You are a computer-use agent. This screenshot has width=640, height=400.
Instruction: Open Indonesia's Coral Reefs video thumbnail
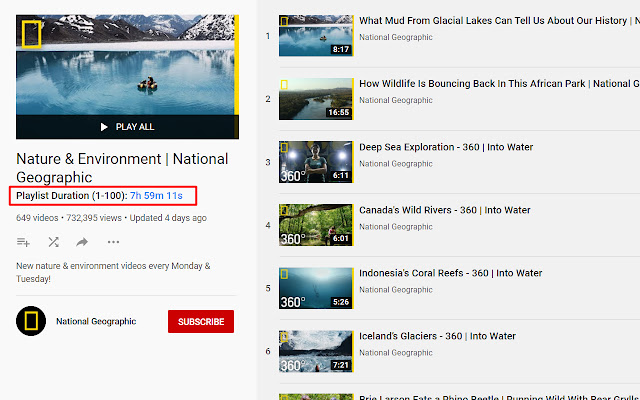(x=316, y=288)
